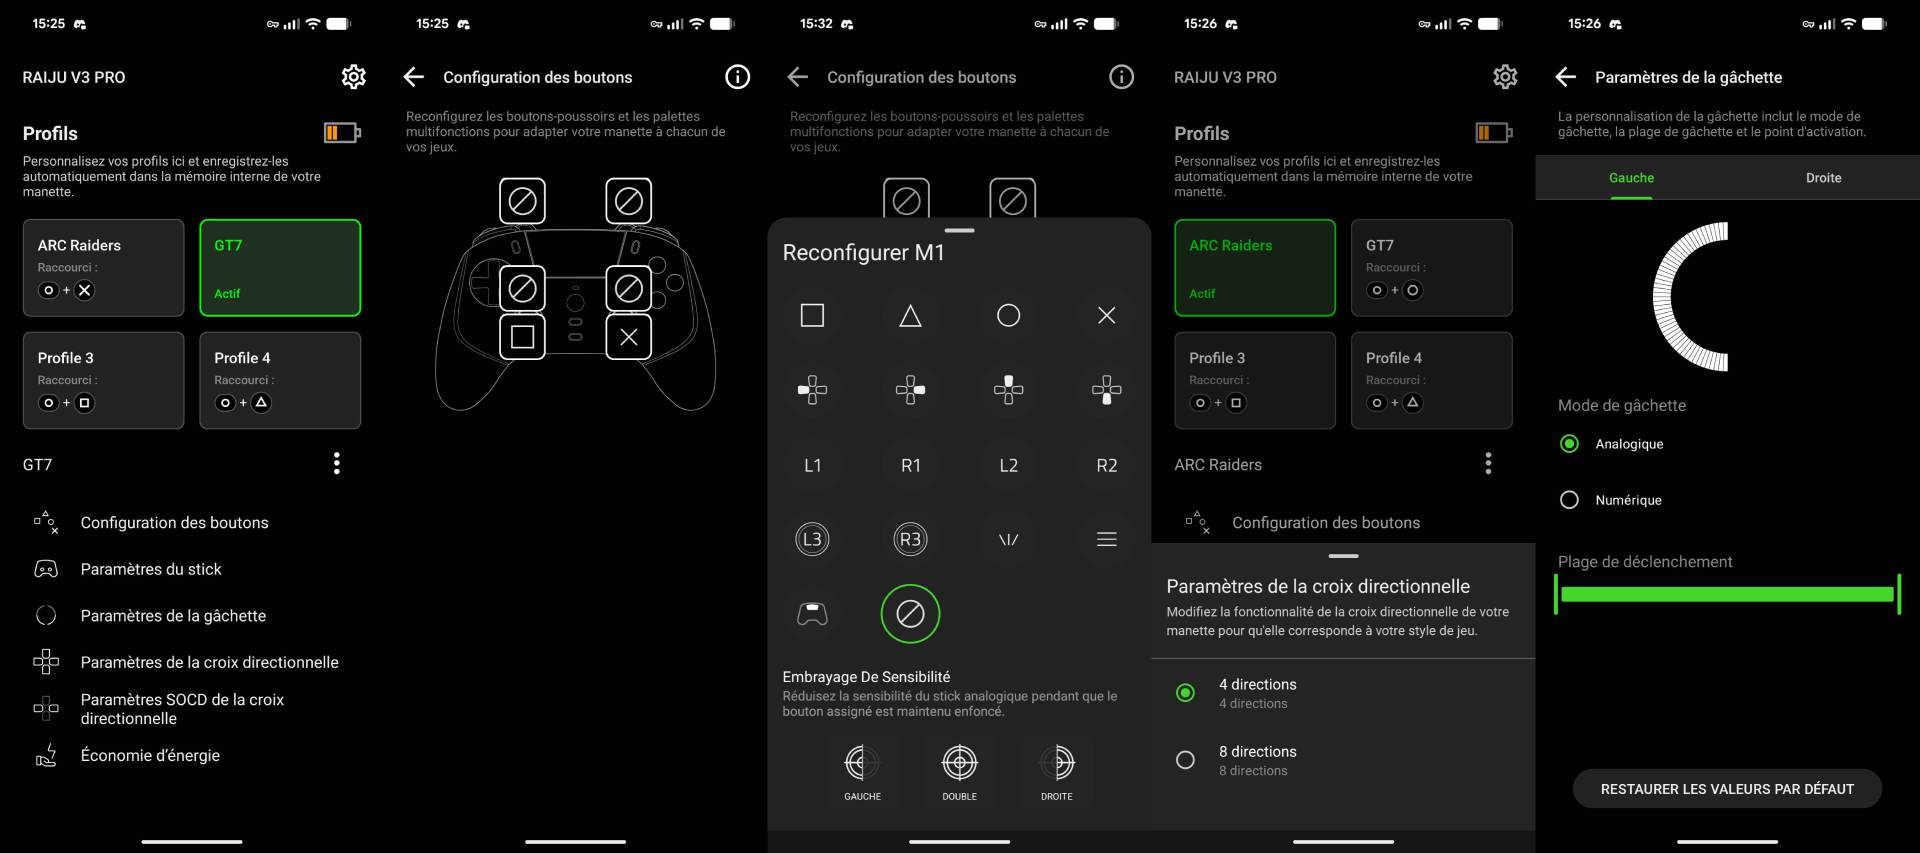Pick the DOUBLE sensitivity clutch icon
The image size is (1920, 853).
959,764
